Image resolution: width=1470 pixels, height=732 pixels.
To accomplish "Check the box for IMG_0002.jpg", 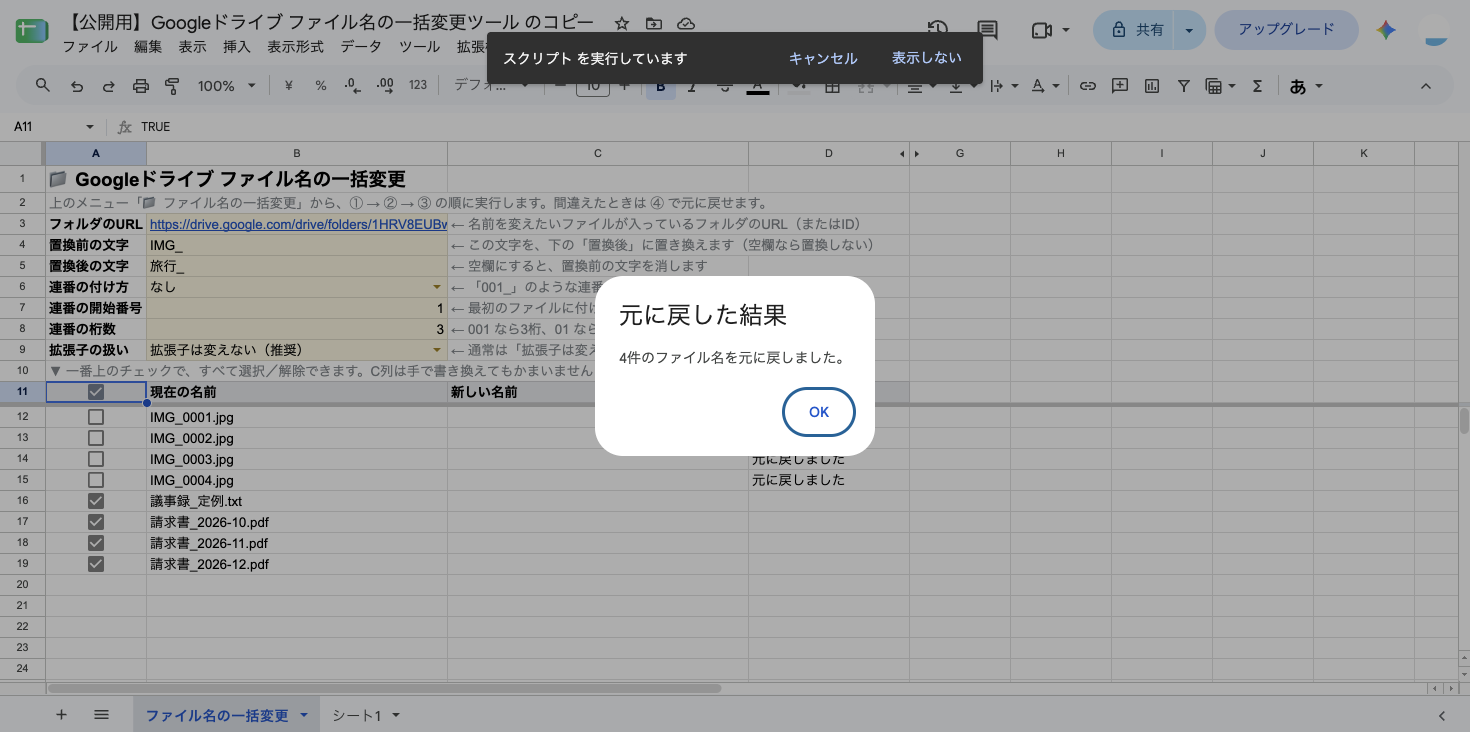I will 96,438.
